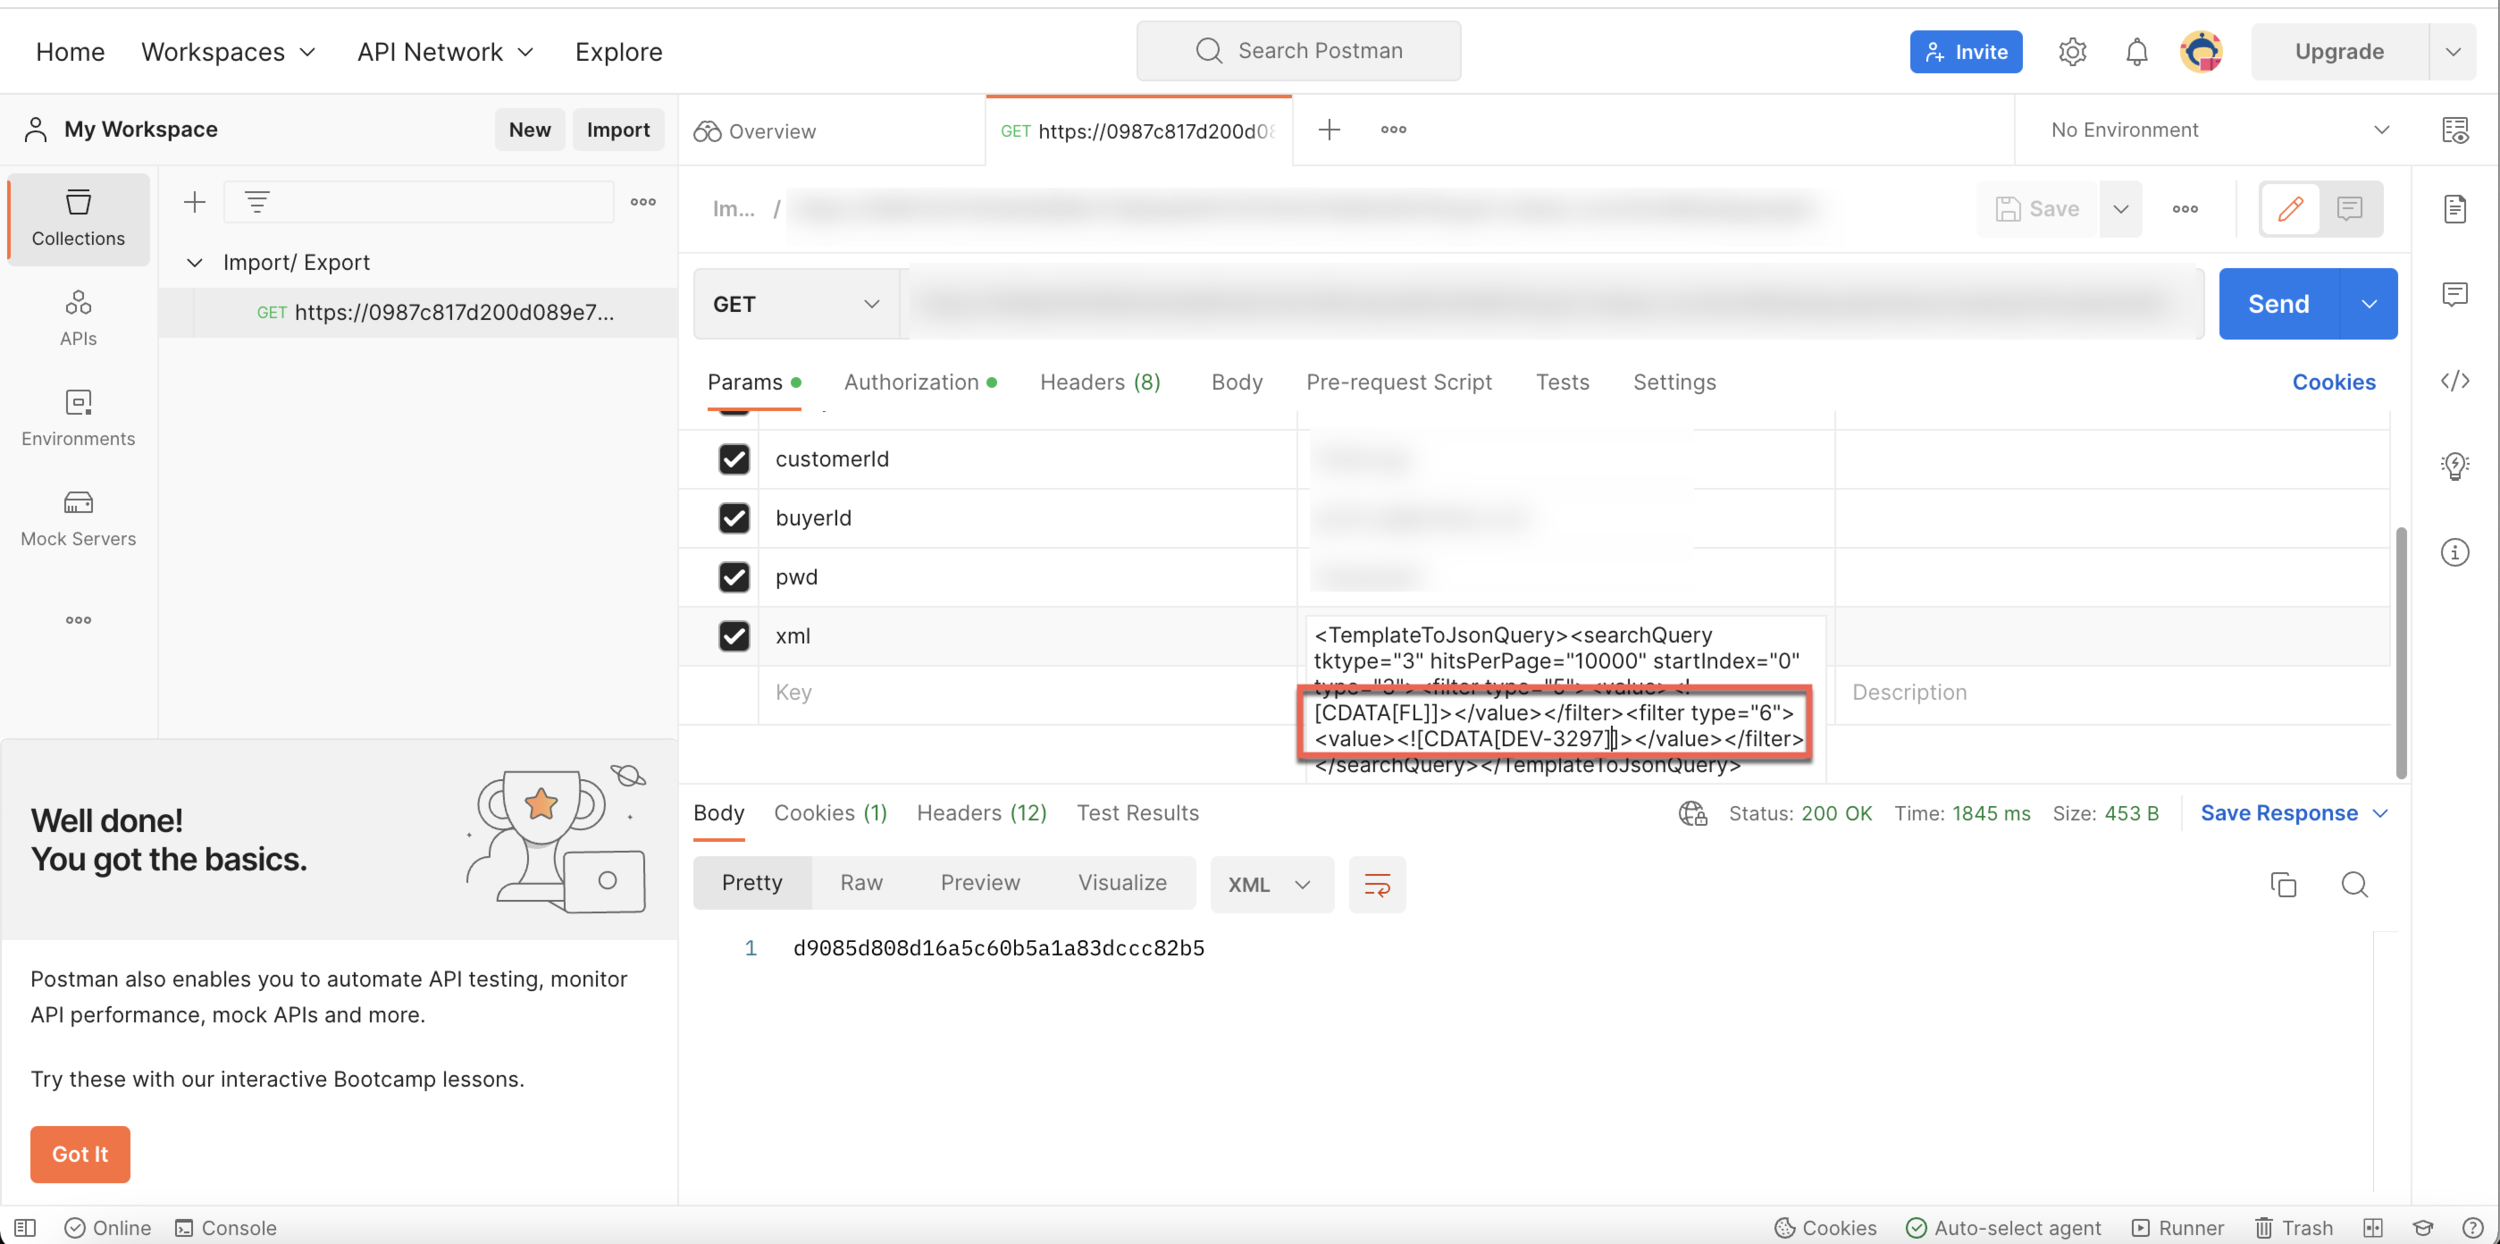The width and height of the screenshot is (2500, 1244).
Task: Open Save Response dropdown
Action: 2294,813
